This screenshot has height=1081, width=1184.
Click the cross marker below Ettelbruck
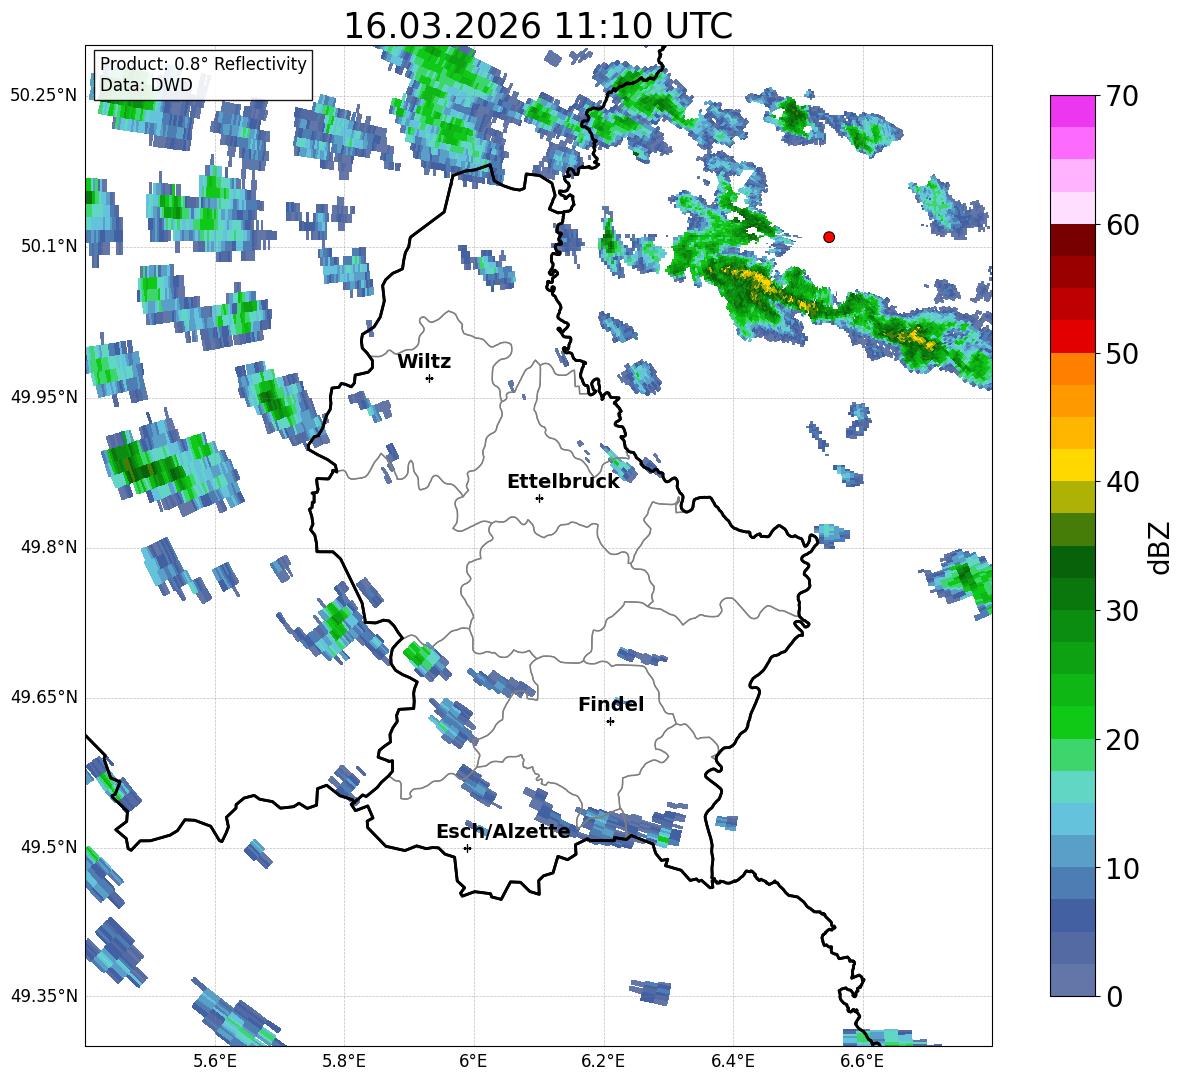[538, 498]
